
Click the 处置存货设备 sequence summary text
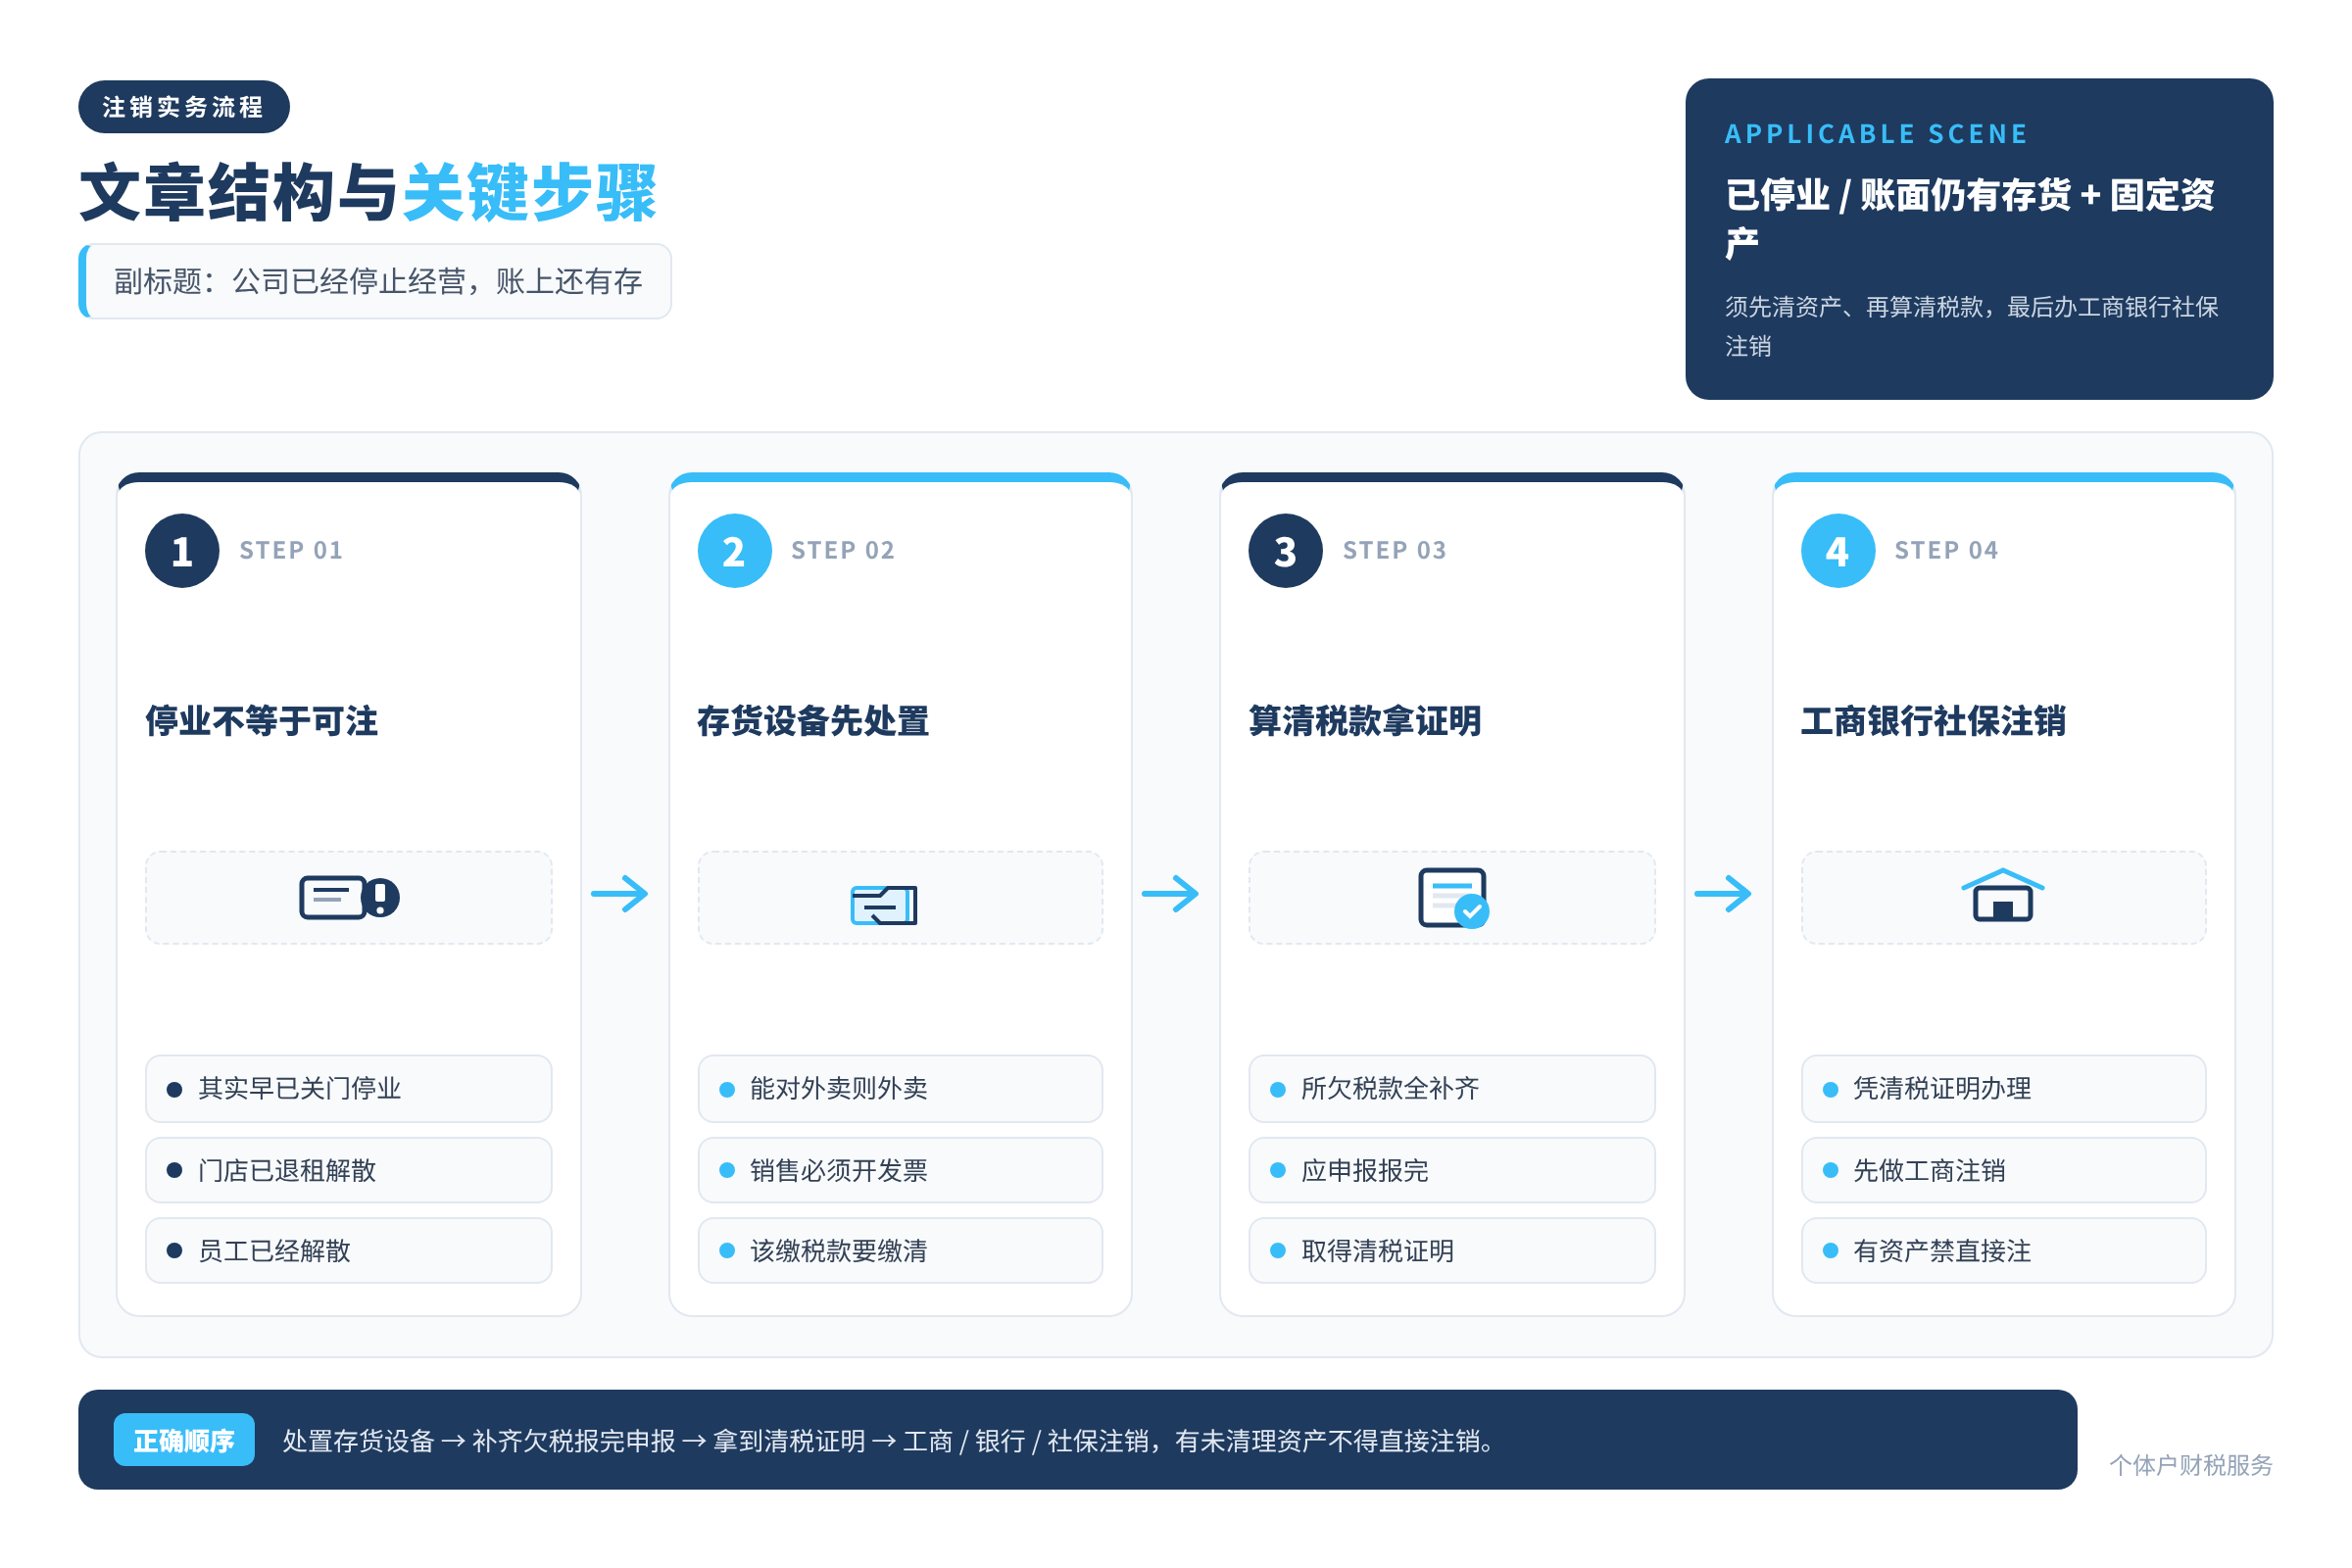click(889, 1441)
